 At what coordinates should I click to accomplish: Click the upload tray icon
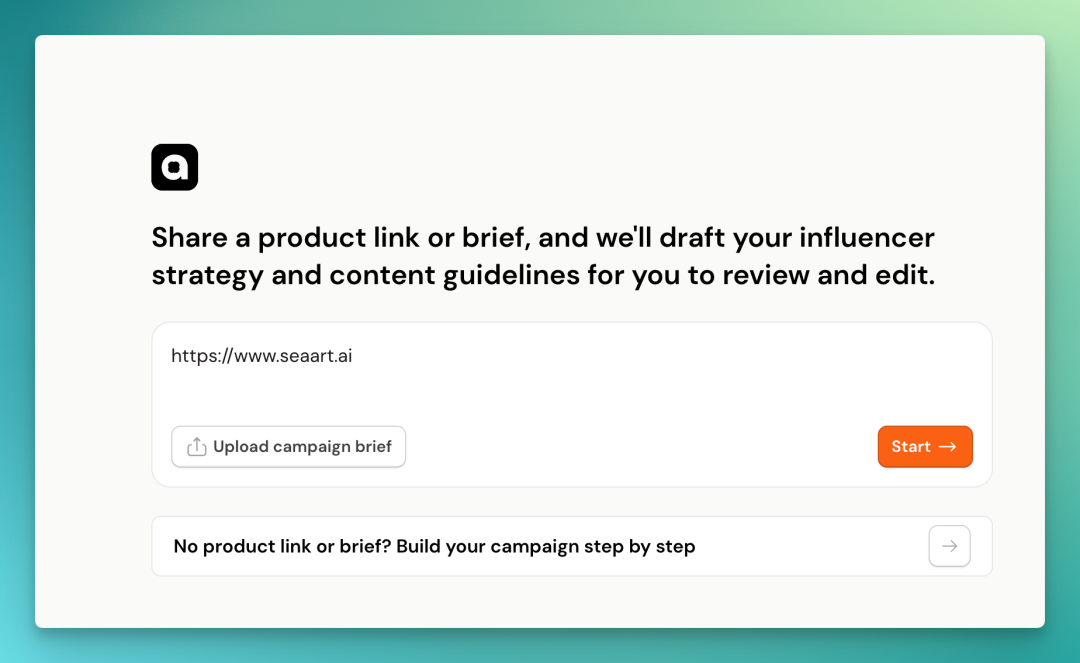196,447
